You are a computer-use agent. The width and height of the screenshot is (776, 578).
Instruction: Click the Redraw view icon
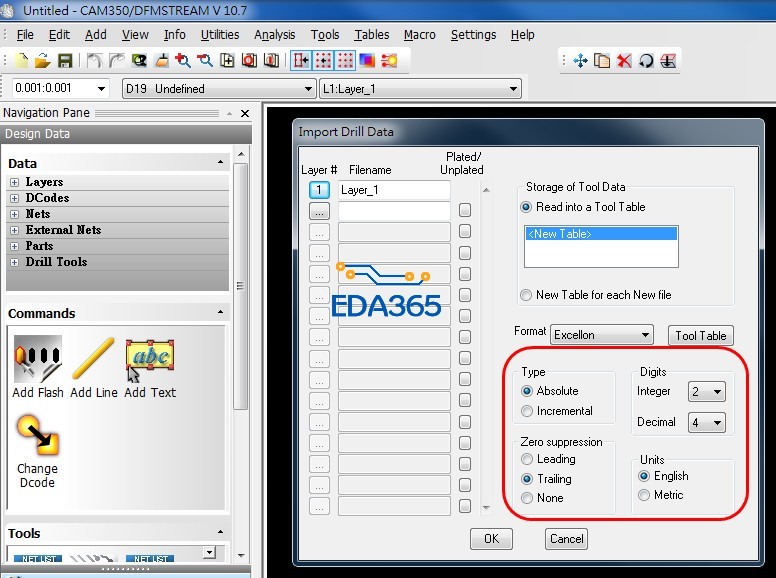139,61
